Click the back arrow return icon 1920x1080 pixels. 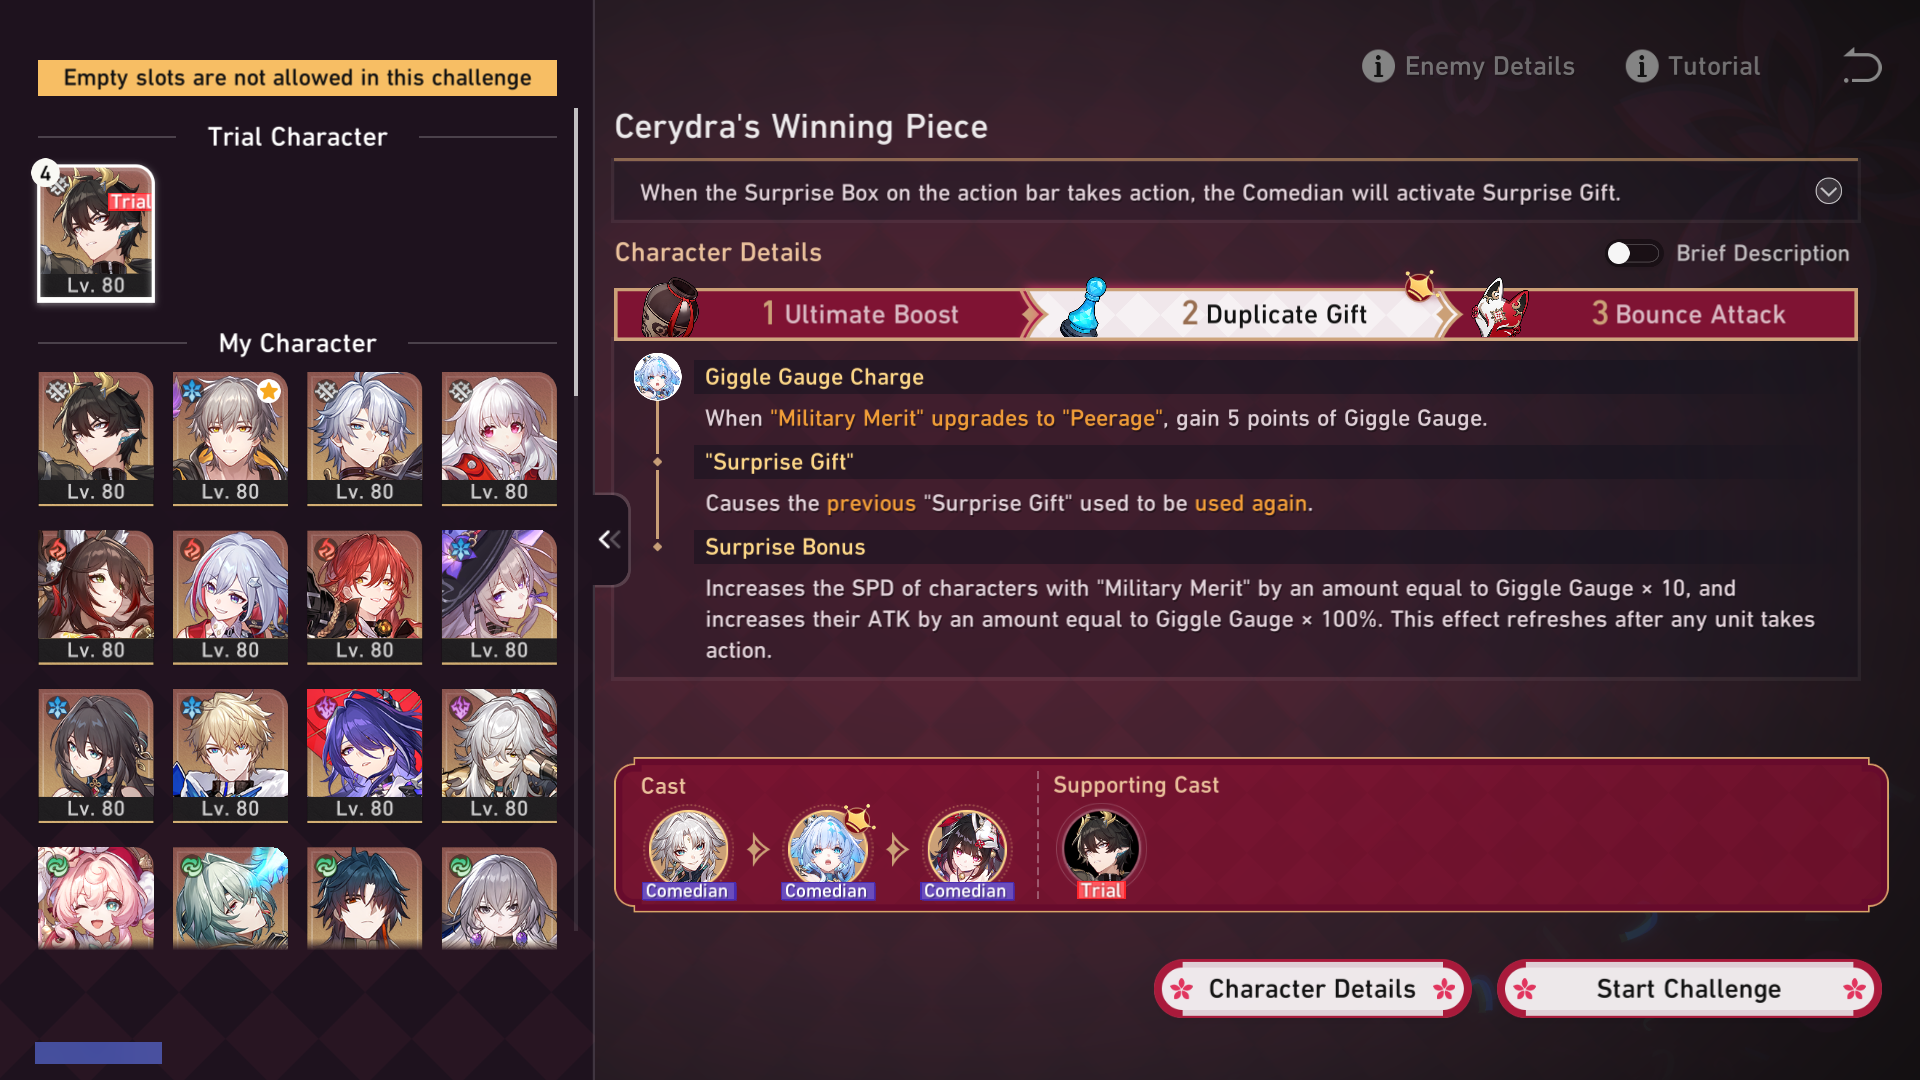1862,66
